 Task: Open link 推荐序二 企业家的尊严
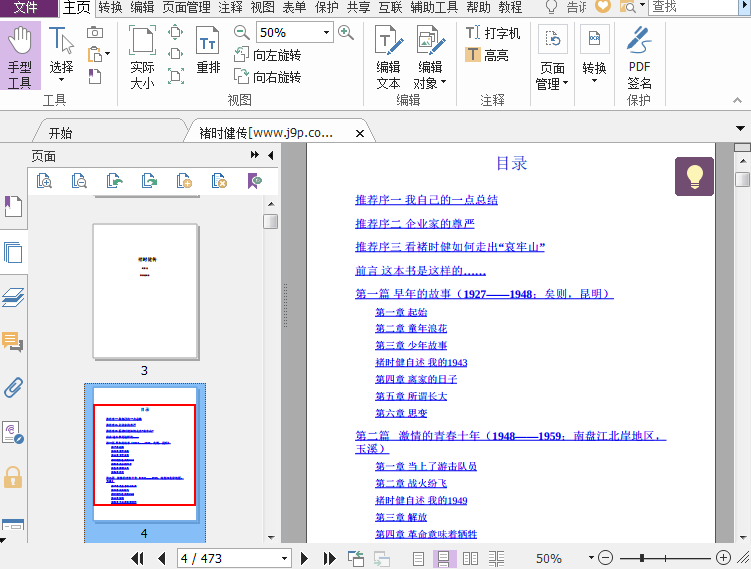tap(415, 223)
